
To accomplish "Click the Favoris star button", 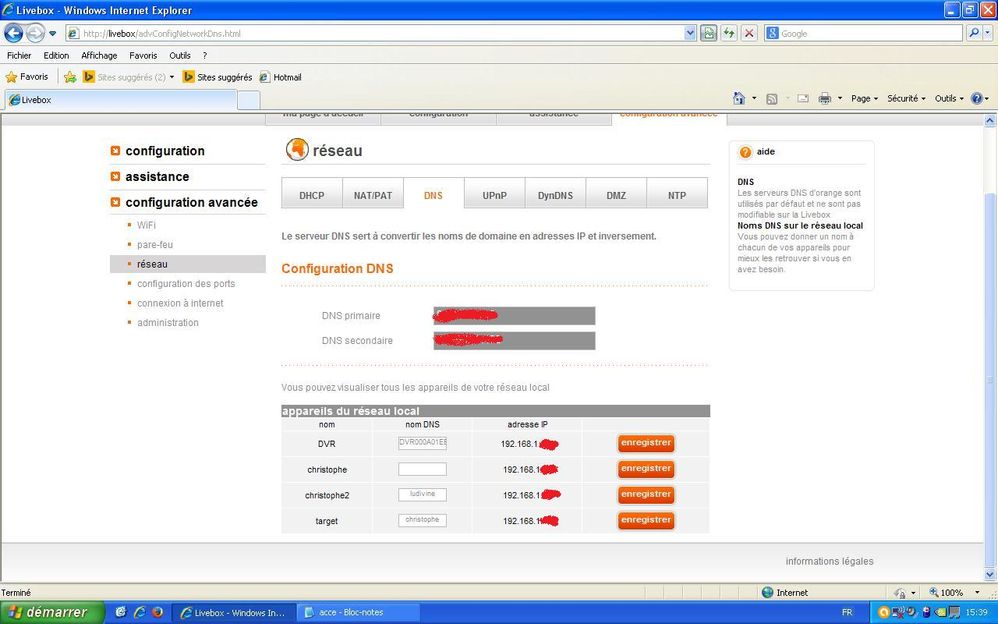I will coord(27,77).
